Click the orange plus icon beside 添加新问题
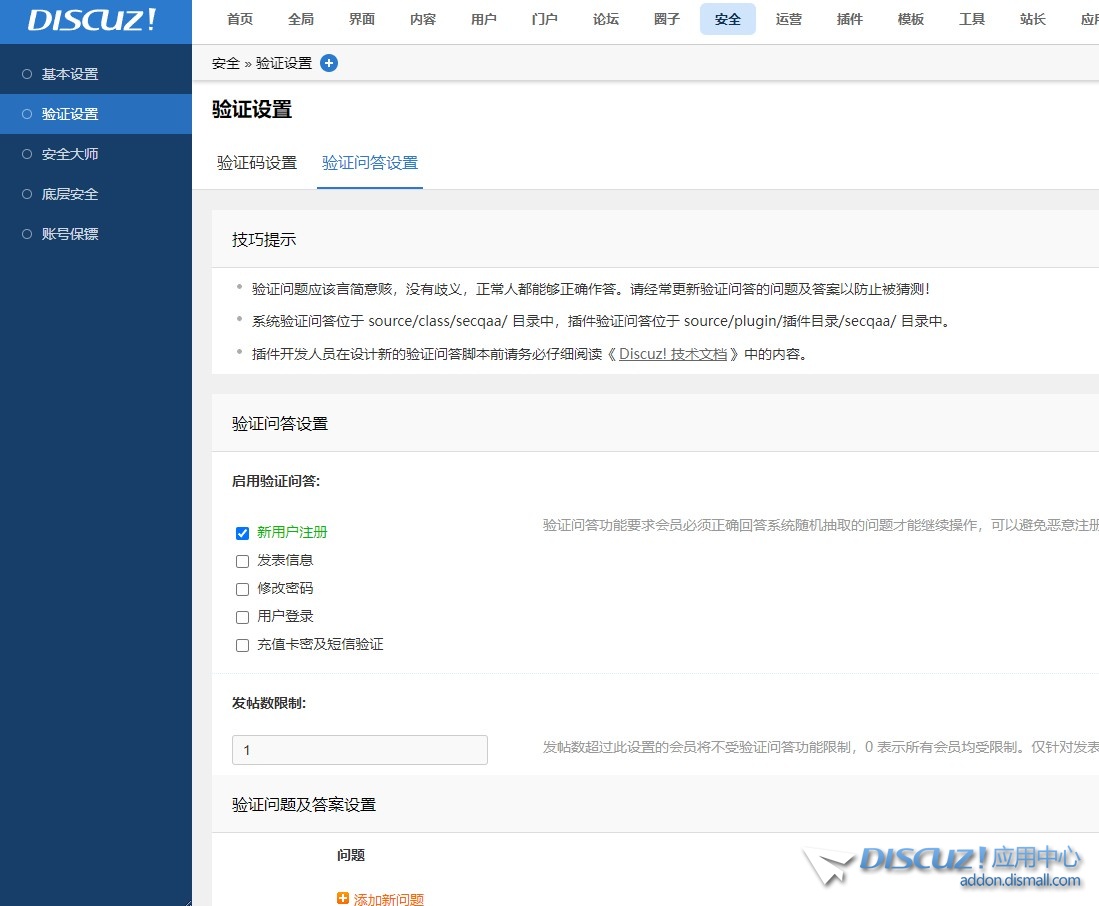The width and height of the screenshot is (1099, 906). tap(342, 898)
